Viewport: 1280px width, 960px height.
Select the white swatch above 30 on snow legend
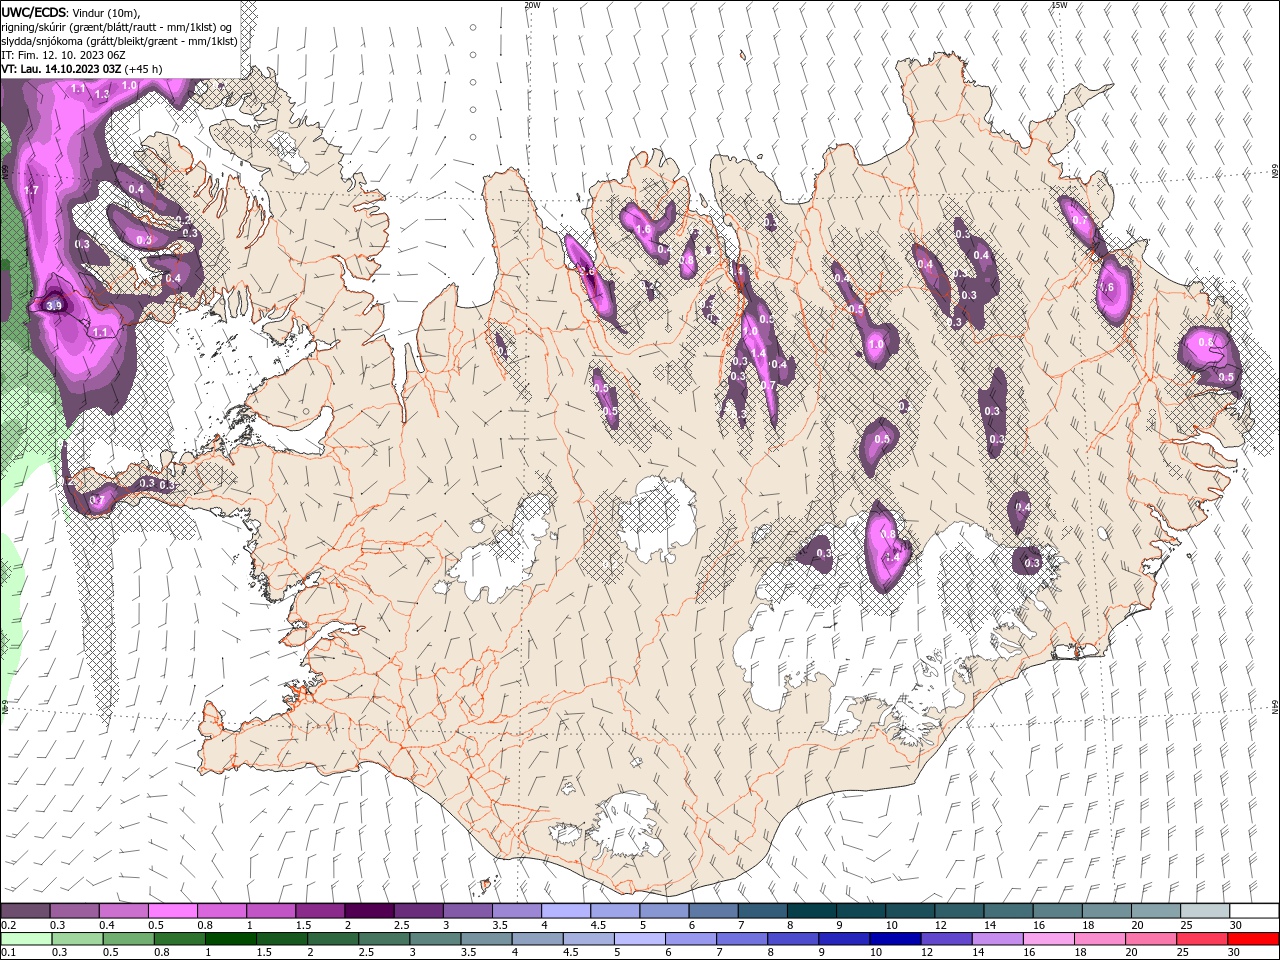coord(1254,910)
